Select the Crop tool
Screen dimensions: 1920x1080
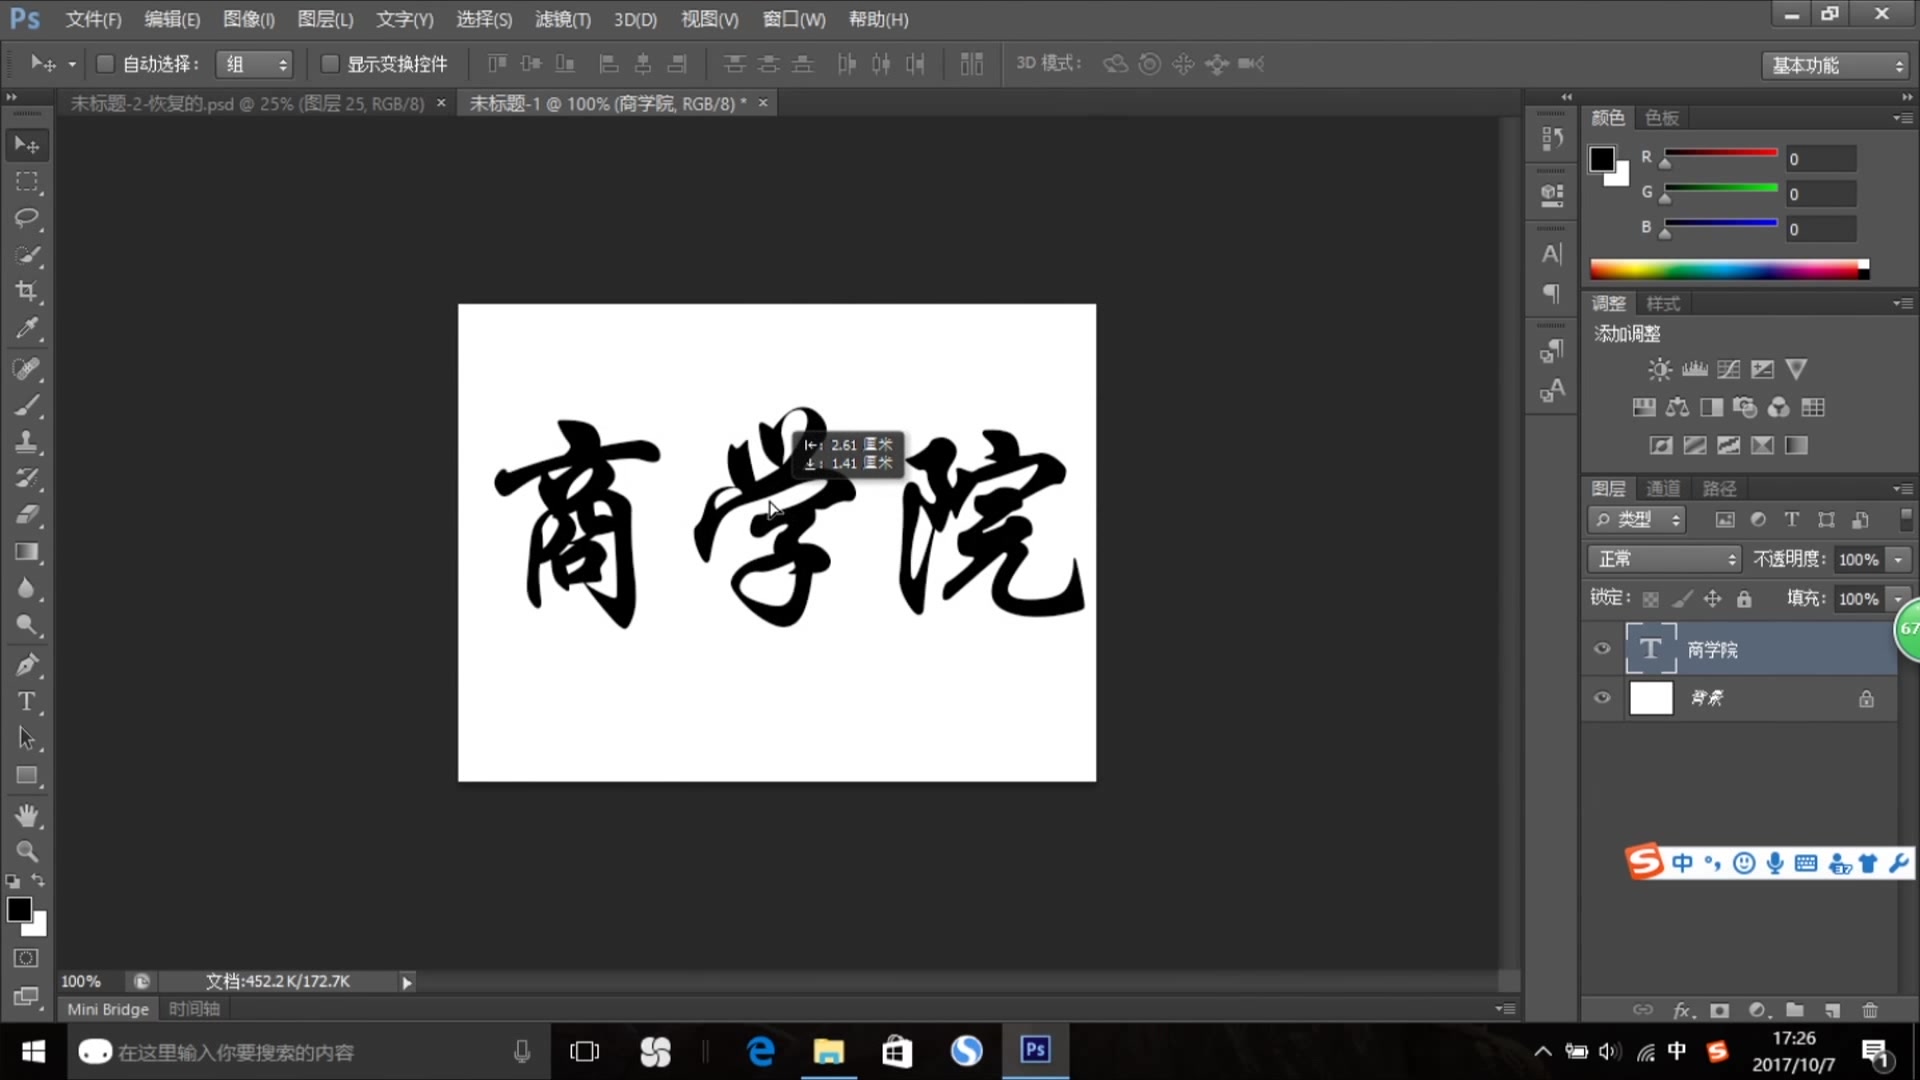pos(27,291)
